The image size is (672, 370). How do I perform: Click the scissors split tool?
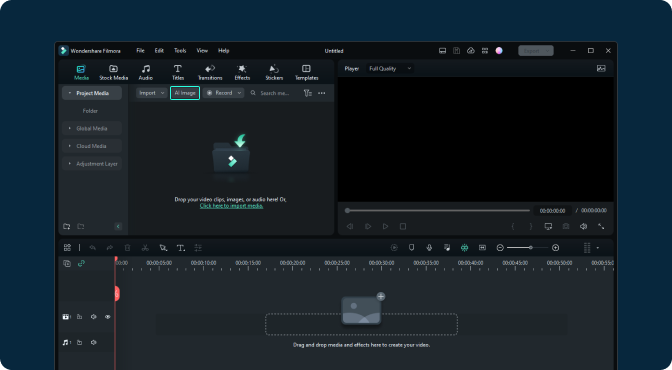pos(145,247)
